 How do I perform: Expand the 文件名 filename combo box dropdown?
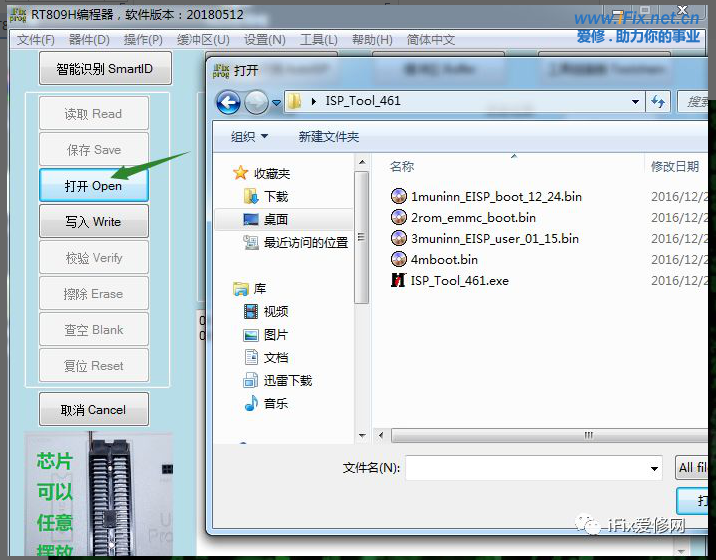click(654, 468)
